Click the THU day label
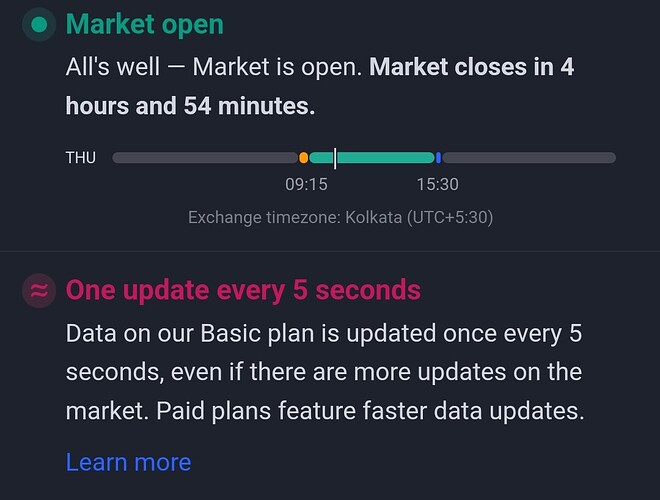 (x=81, y=158)
